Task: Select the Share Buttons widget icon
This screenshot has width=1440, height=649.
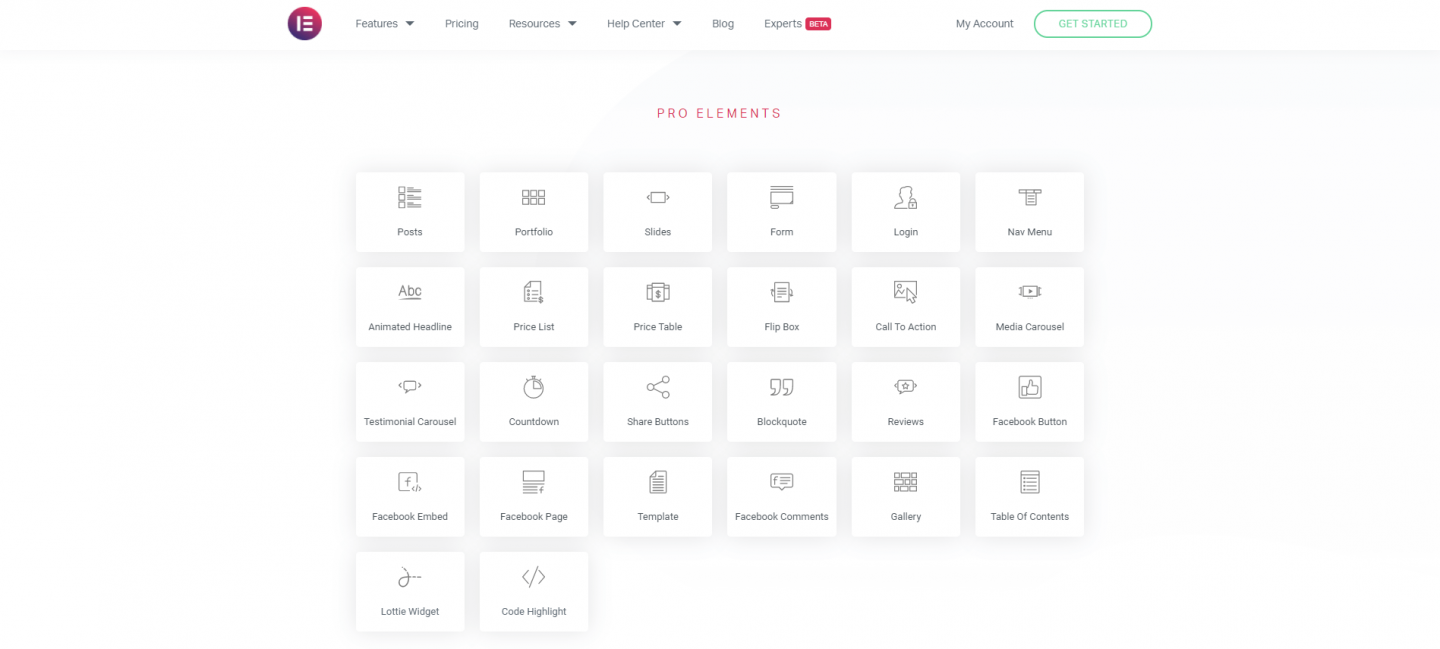Action: [658, 387]
